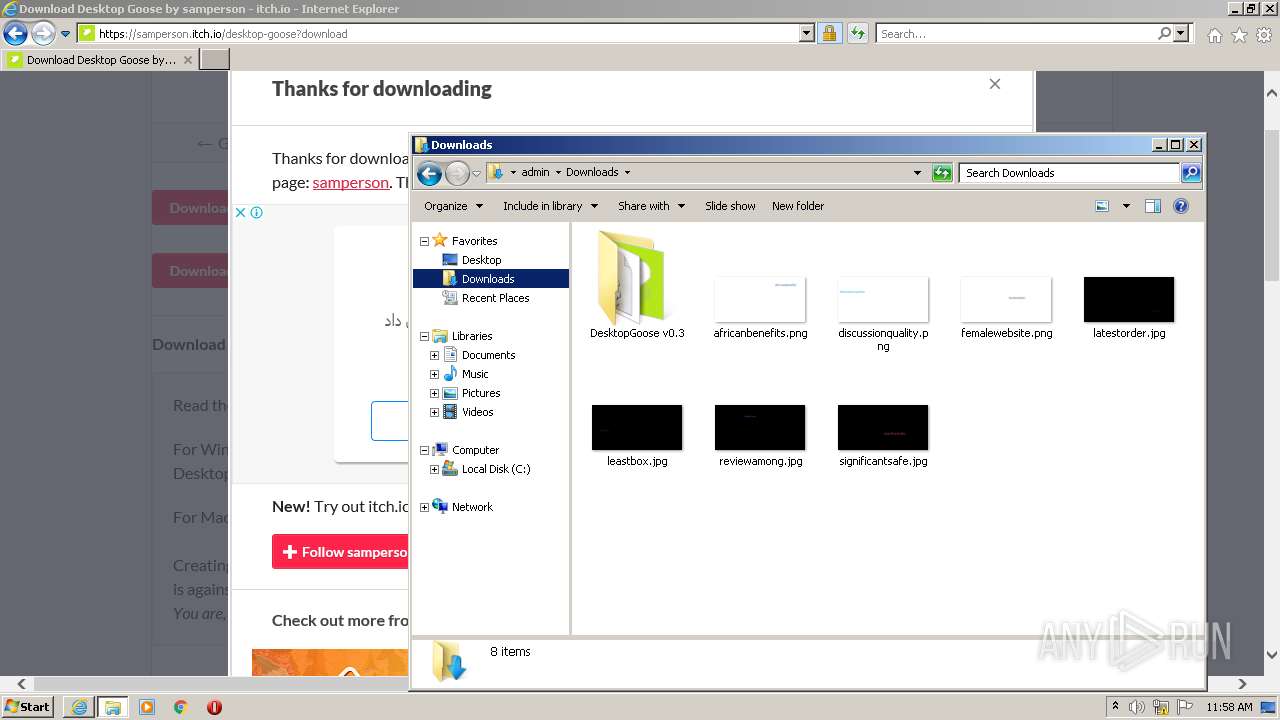Select Downloads in navigation pane
Screen dimensions: 1280x720
point(488,279)
